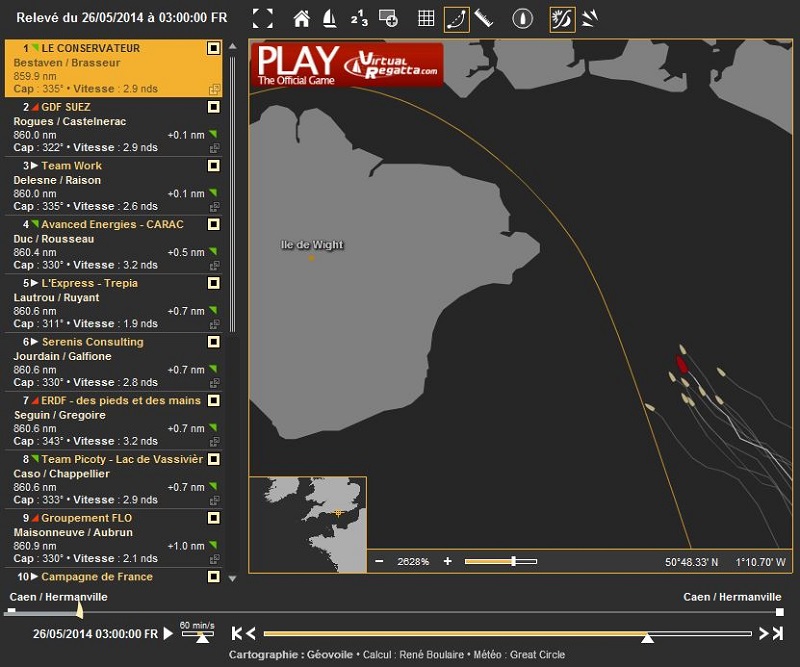Click the Ile de Wight map label
Image resolution: width=800 pixels, height=667 pixels.
[312, 245]
